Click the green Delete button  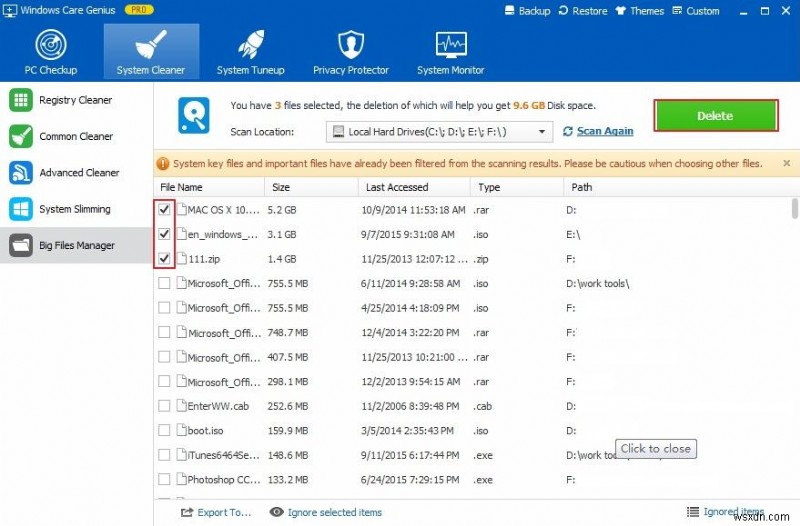click(x=715, y=116)
